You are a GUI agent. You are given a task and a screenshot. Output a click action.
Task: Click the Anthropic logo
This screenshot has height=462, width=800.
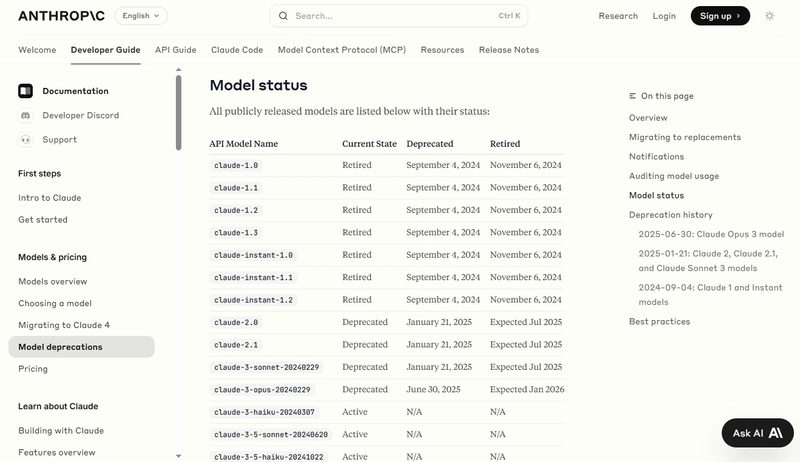pyautogui.click(x=61, y=16)
